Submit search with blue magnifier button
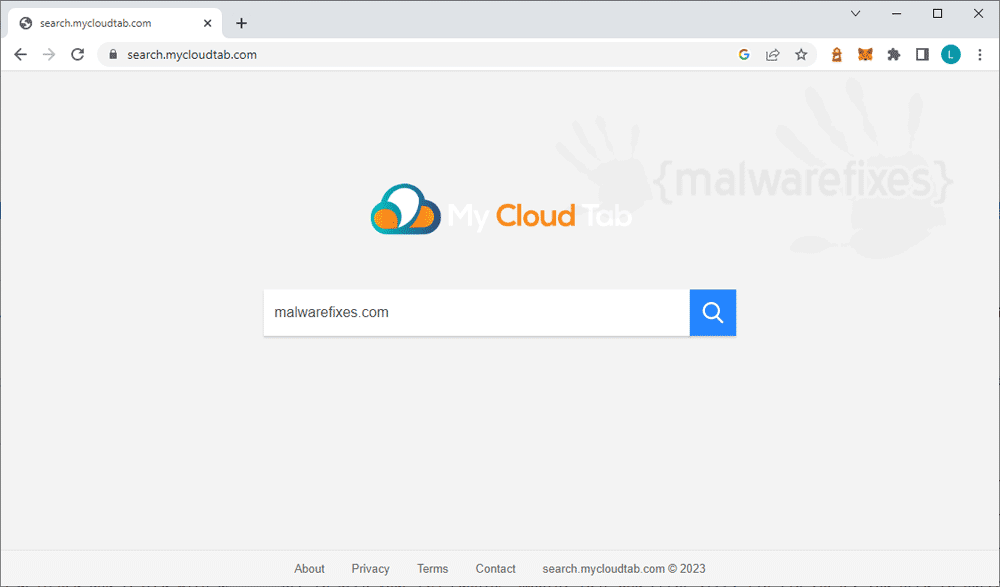This screenshot has height=587, width=1000. [712, 313]
